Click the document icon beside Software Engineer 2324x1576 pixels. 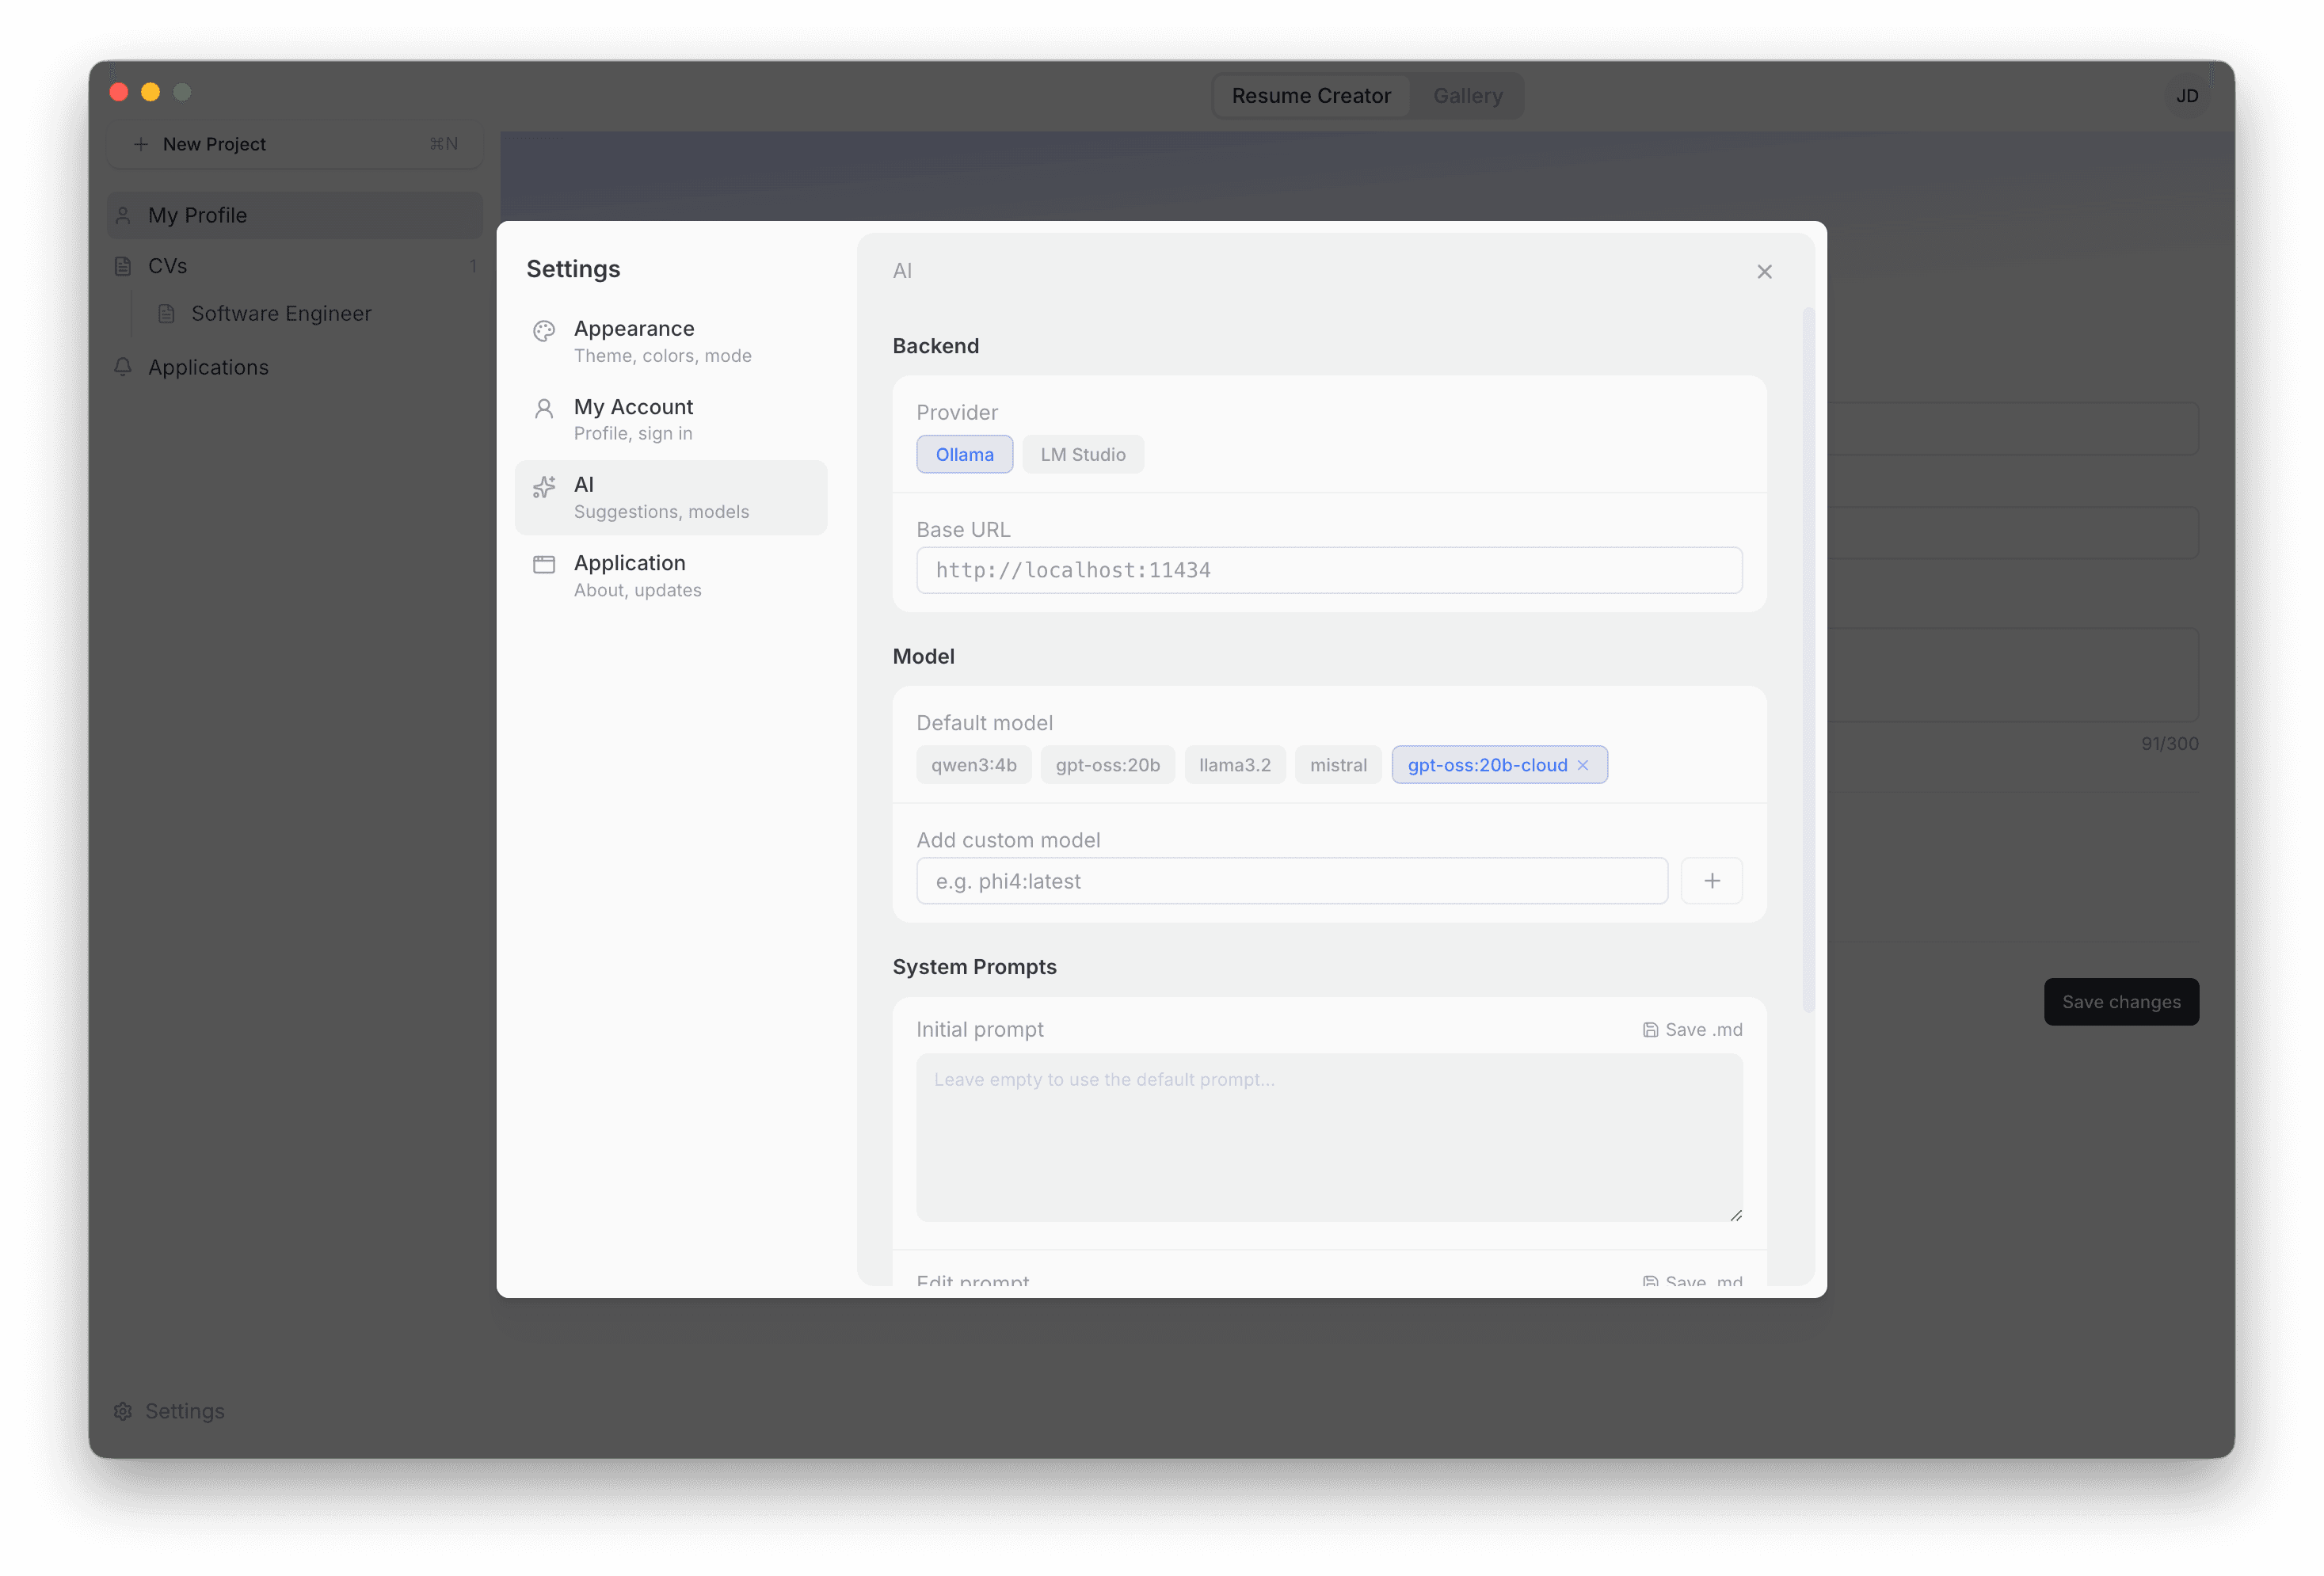pyautogui.click(x=166, y=313)
